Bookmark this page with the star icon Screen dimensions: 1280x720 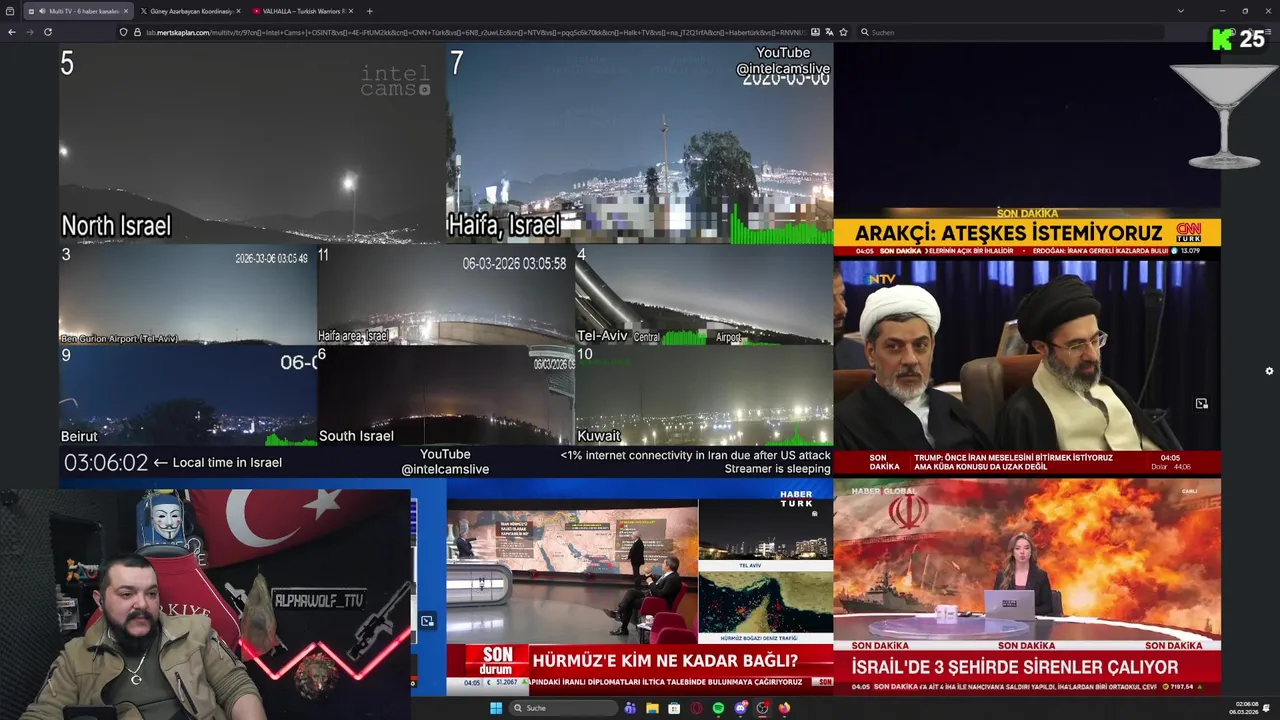[x=844, y=32]
